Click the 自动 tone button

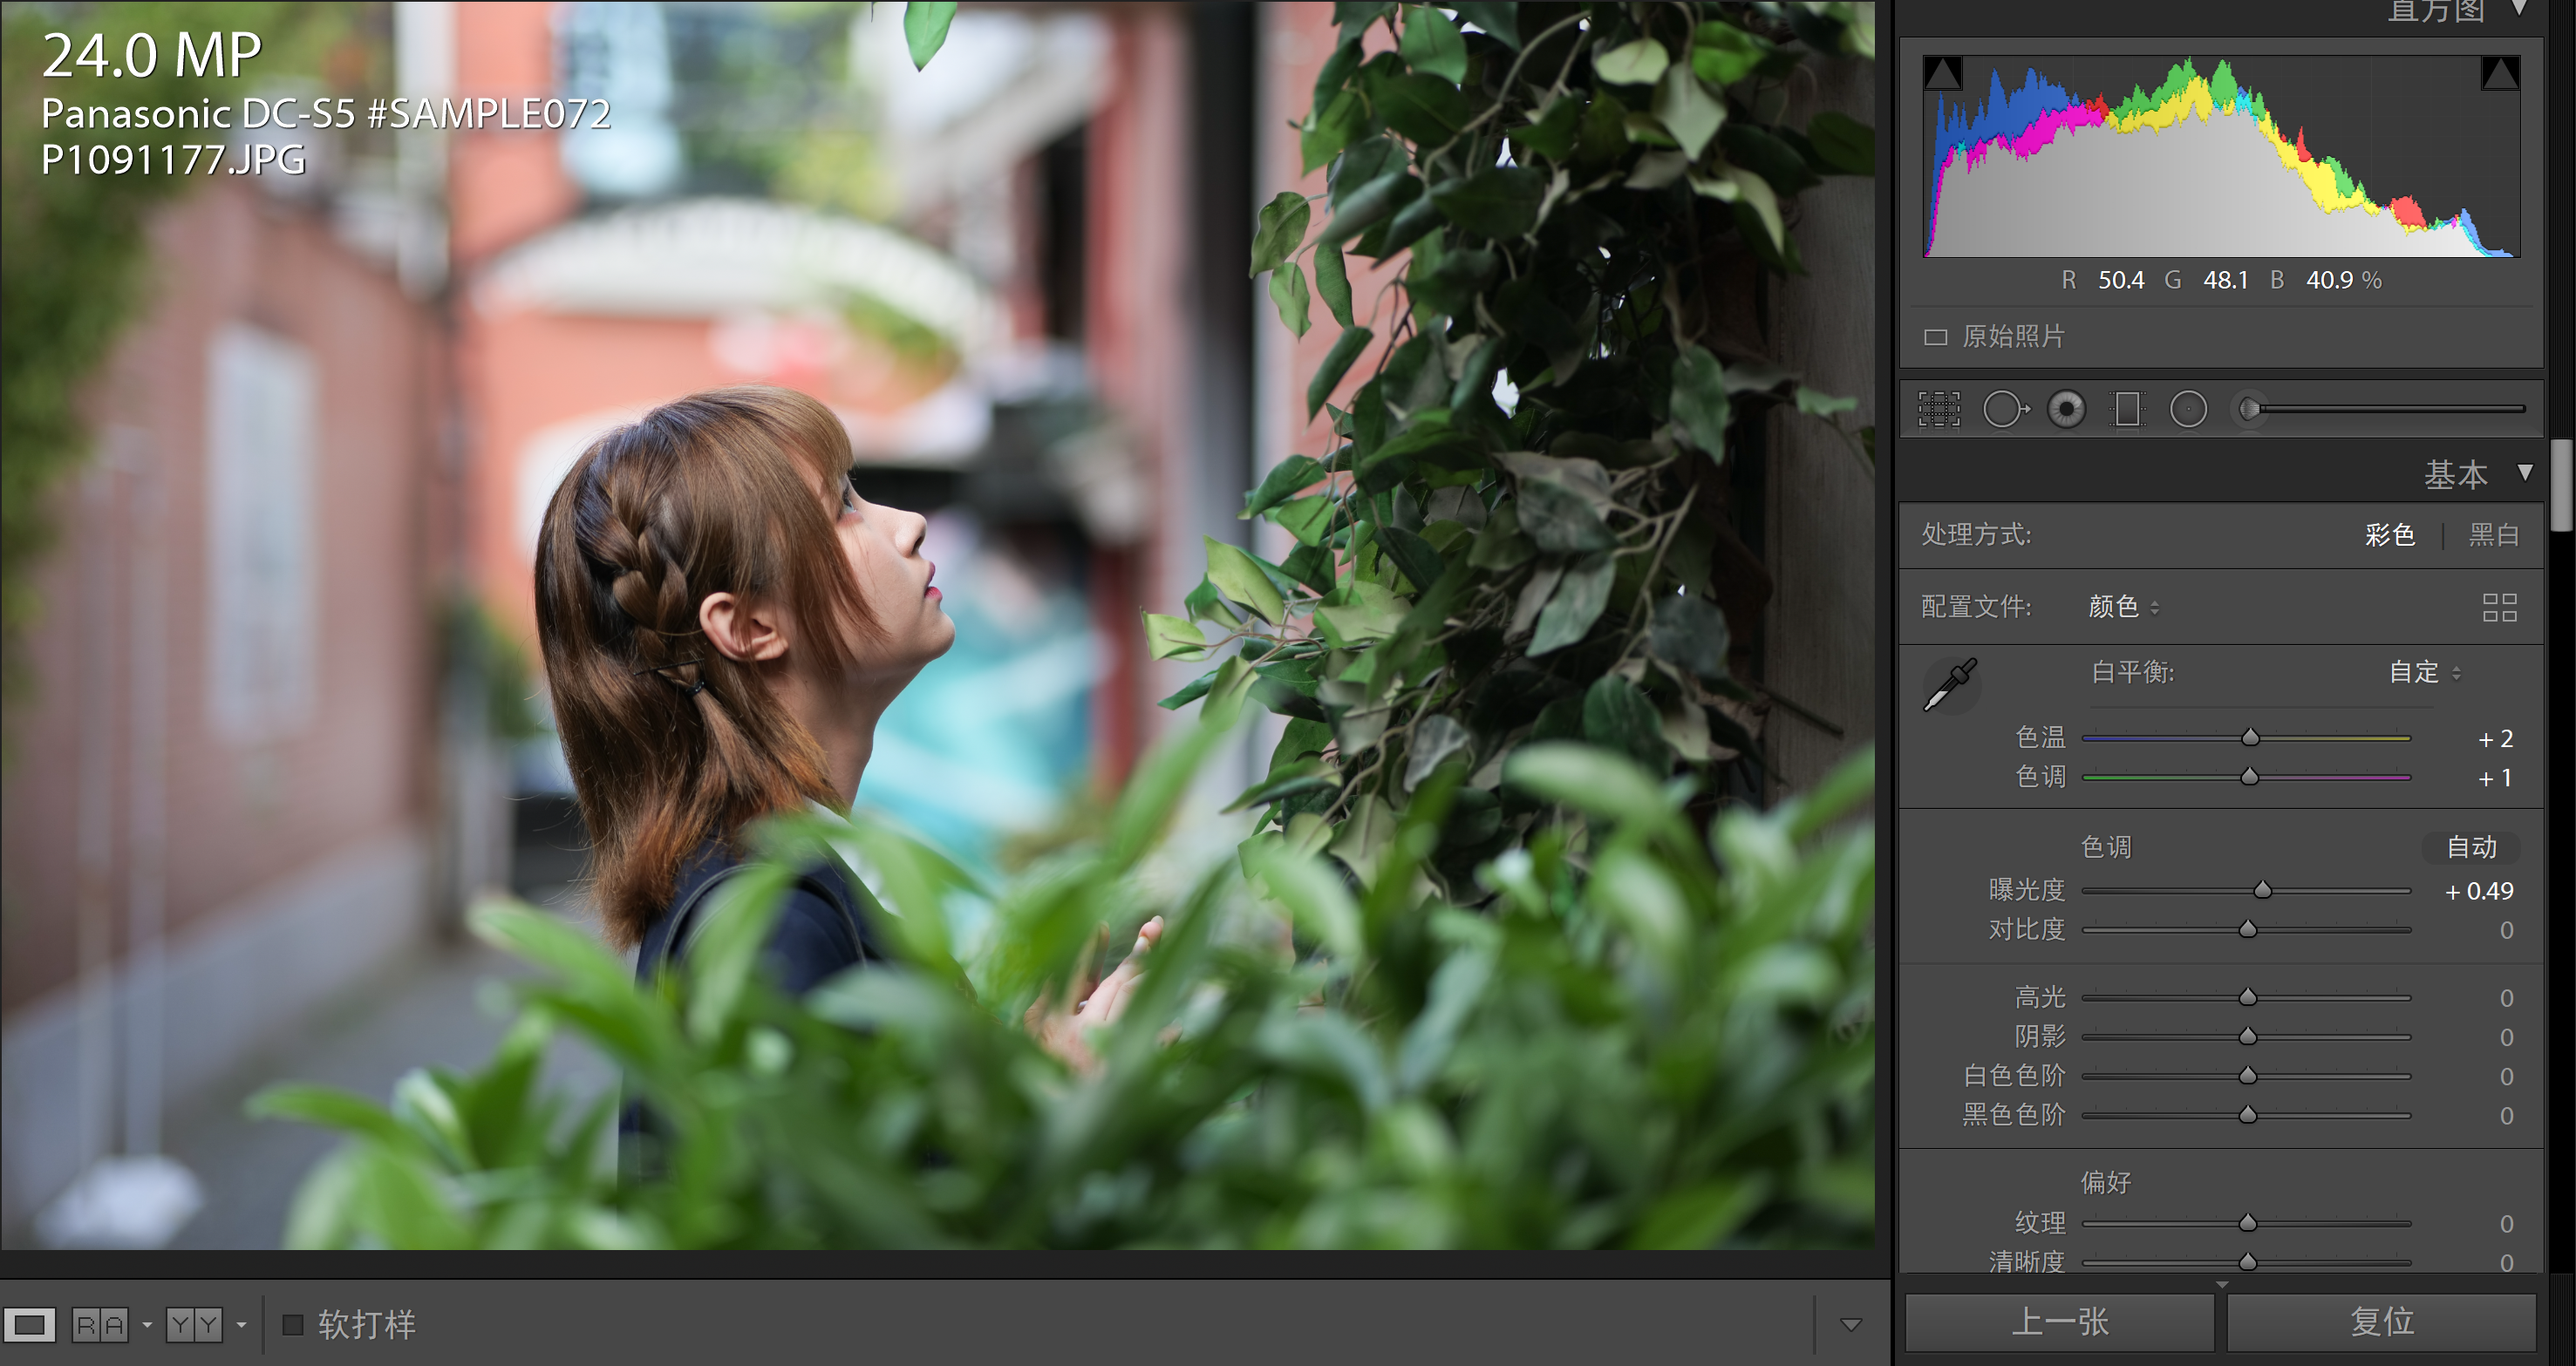2471,847
